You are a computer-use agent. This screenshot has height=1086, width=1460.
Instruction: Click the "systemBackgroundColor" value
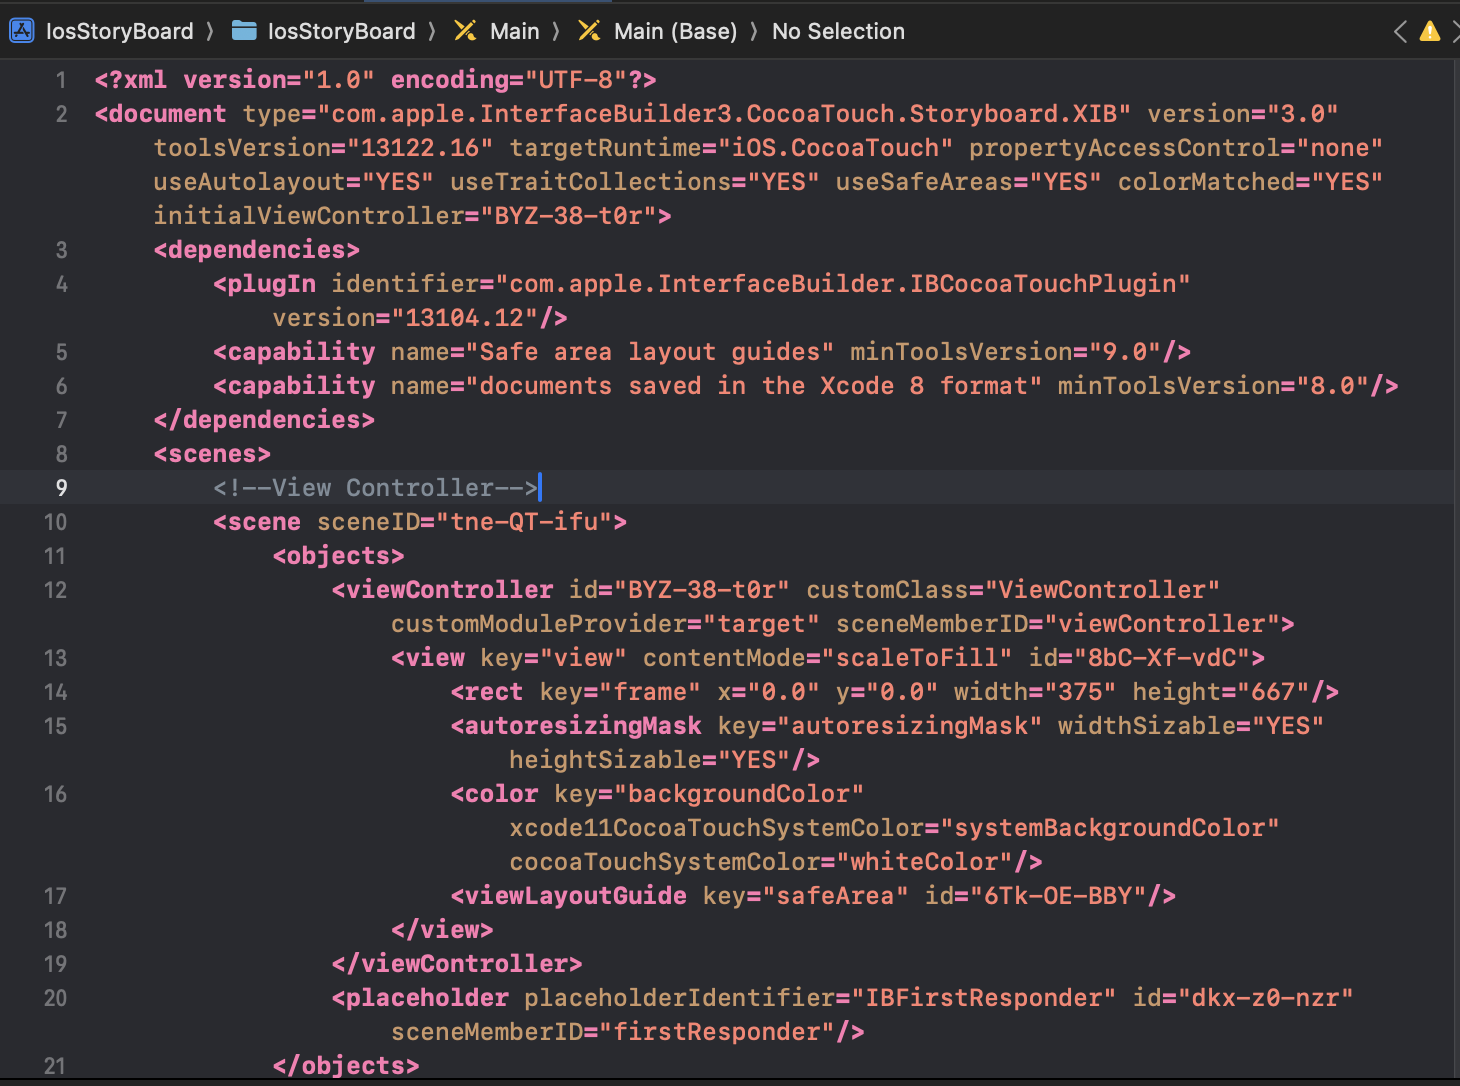[x=1110, y=828]
